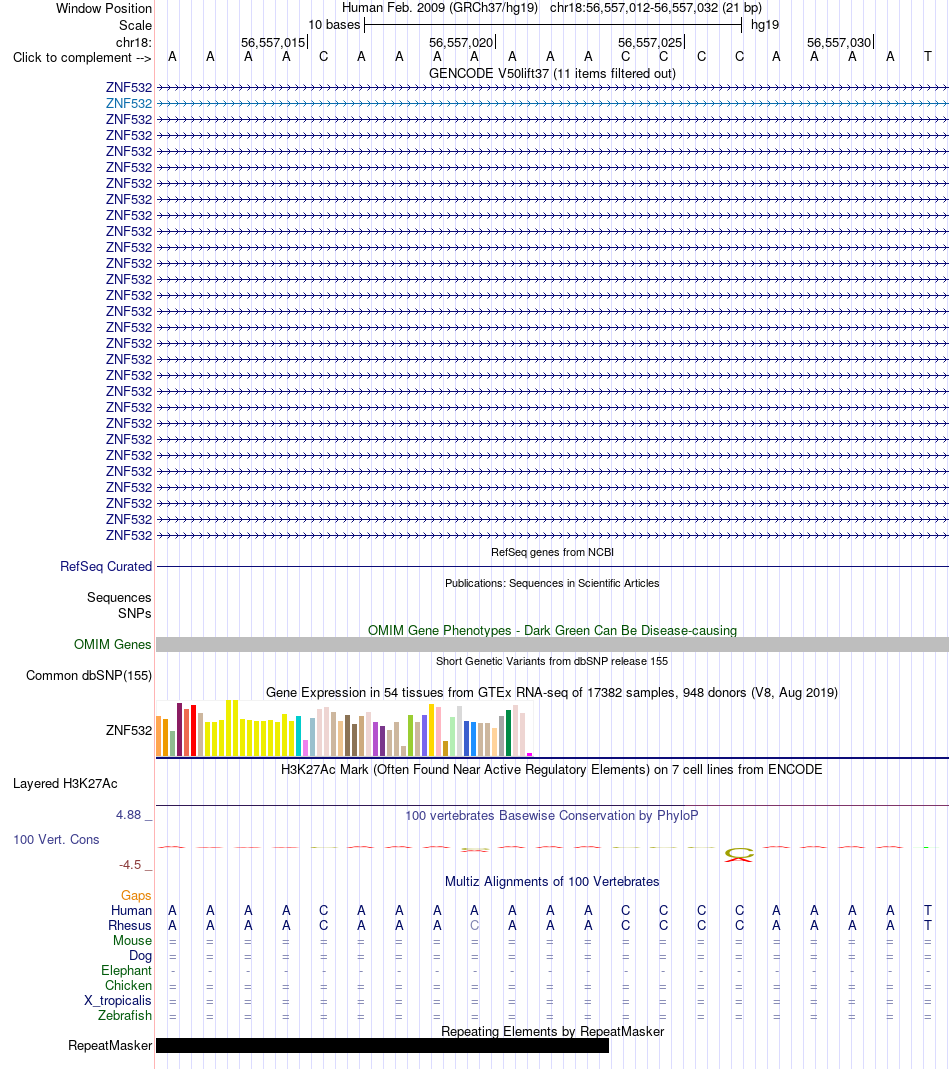950x1069 pixels.
Task: Click the 'Window Position' track label
Action: pyautogui.click(x=104, y=8)
